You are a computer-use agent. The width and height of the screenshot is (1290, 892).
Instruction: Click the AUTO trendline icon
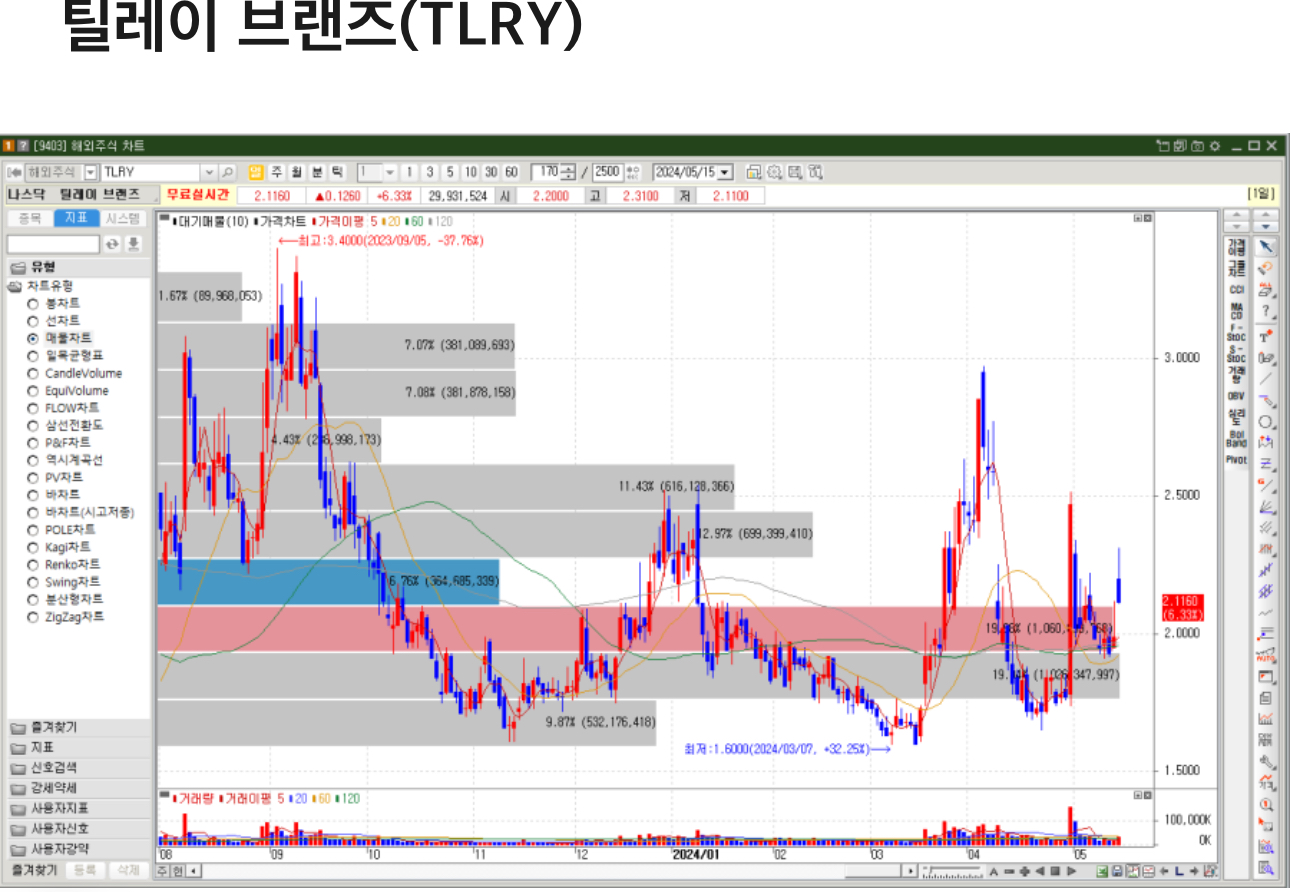1266,656
